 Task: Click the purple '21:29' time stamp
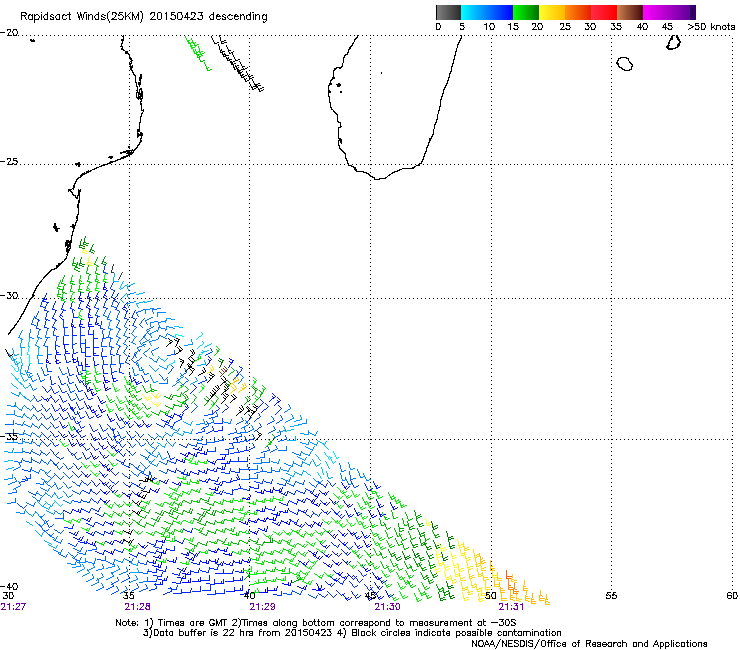pyautogui.click(x=262, y=607)
